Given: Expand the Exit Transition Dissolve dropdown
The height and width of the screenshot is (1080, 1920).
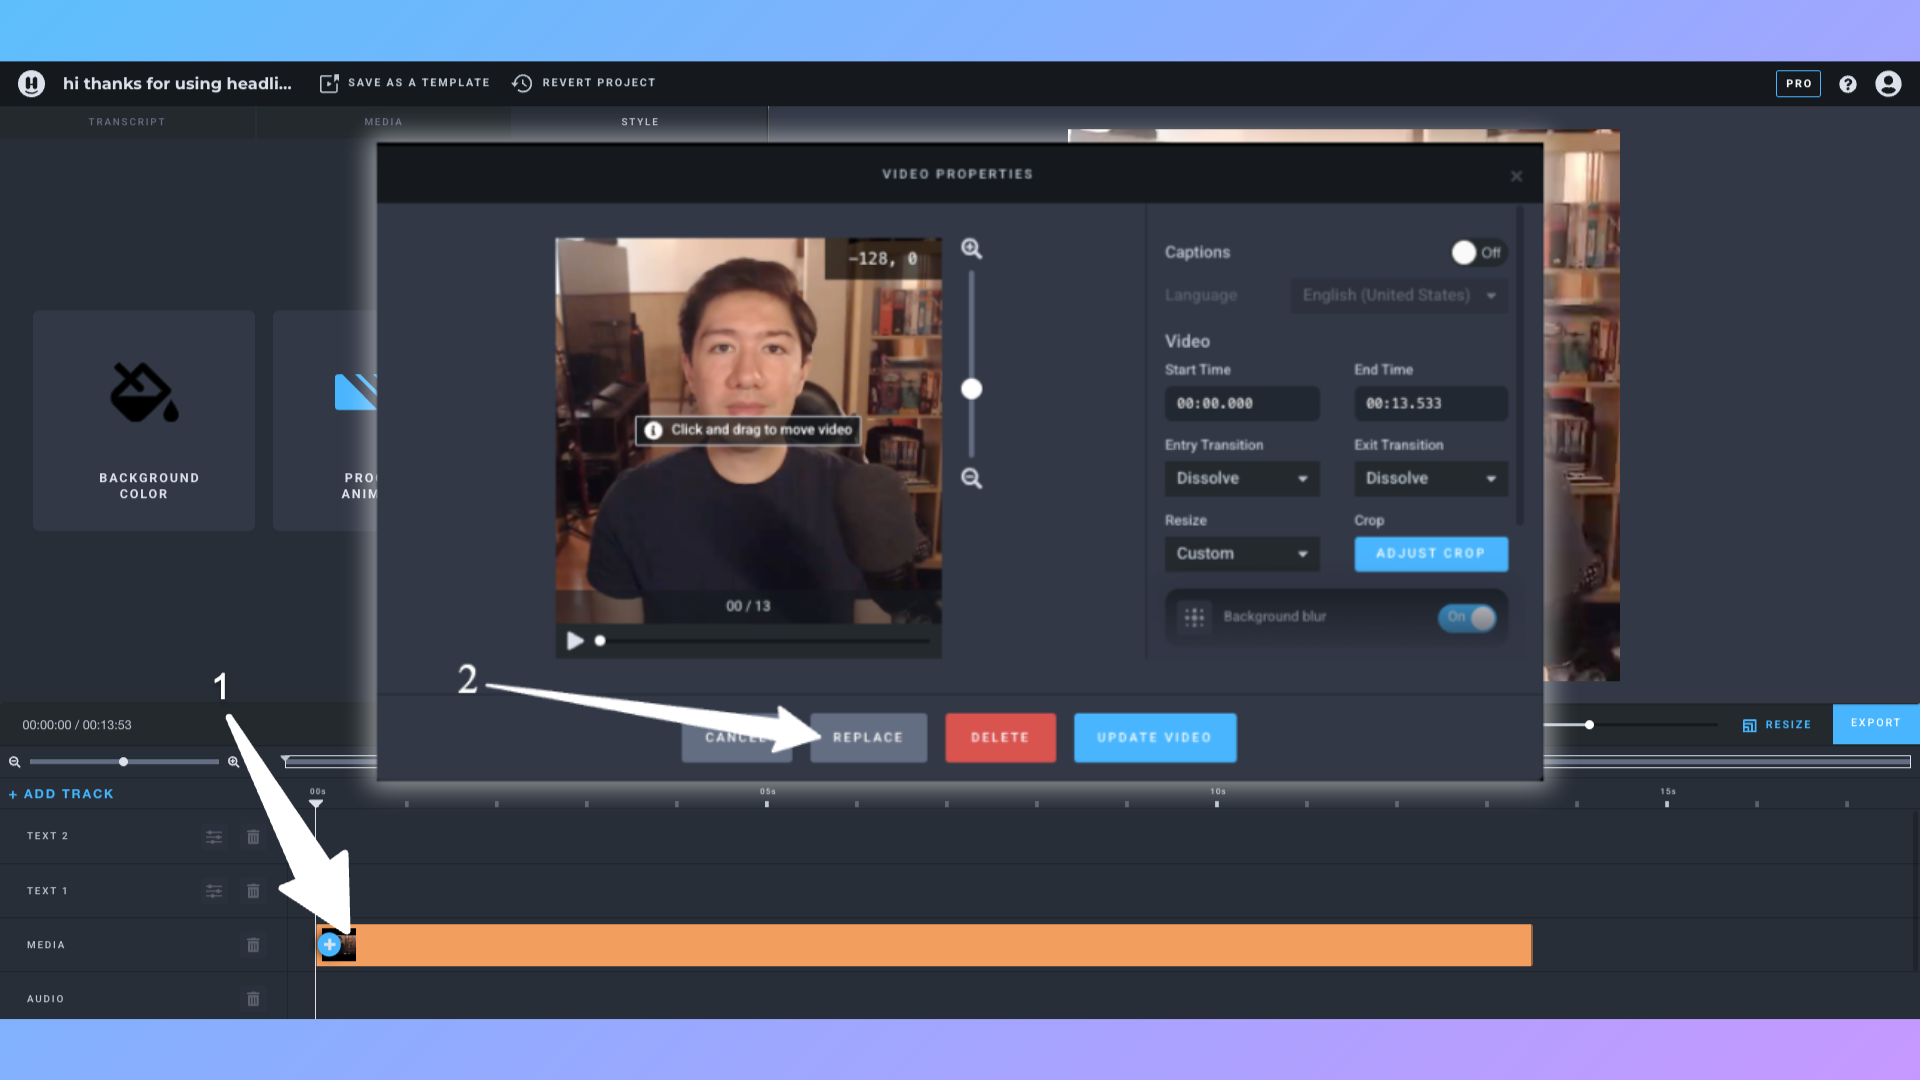Looking at the screenshot, I should pyautogui.click(x=1430, y=479).
